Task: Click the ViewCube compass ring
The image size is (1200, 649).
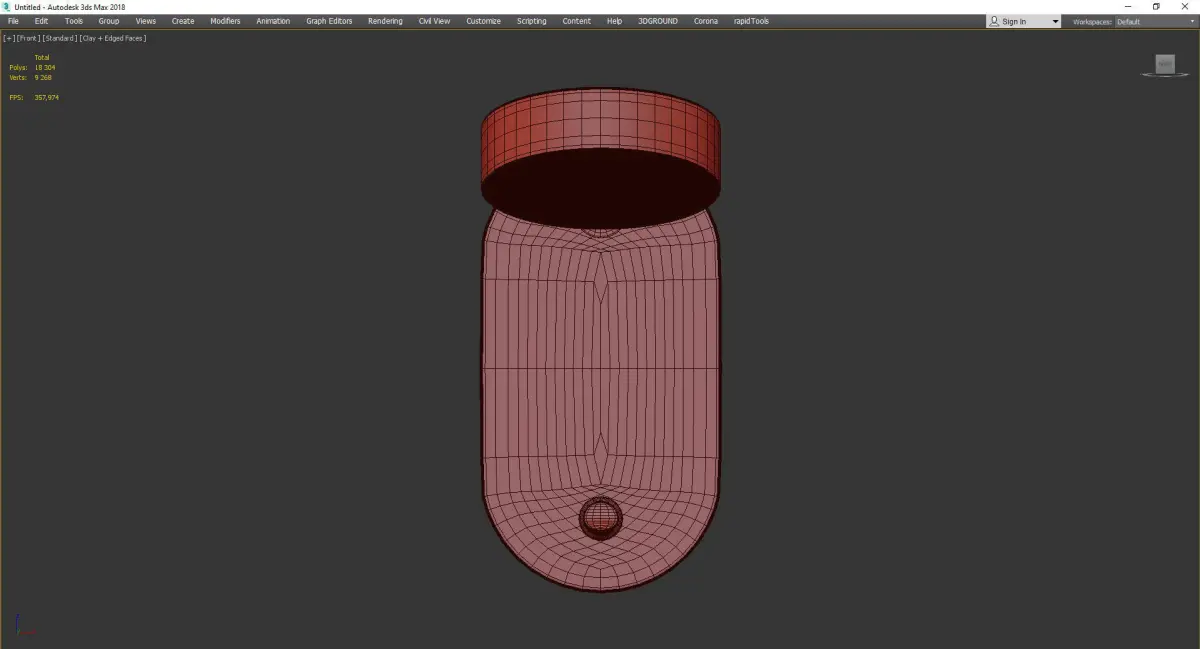Action: click(1165, 75)
